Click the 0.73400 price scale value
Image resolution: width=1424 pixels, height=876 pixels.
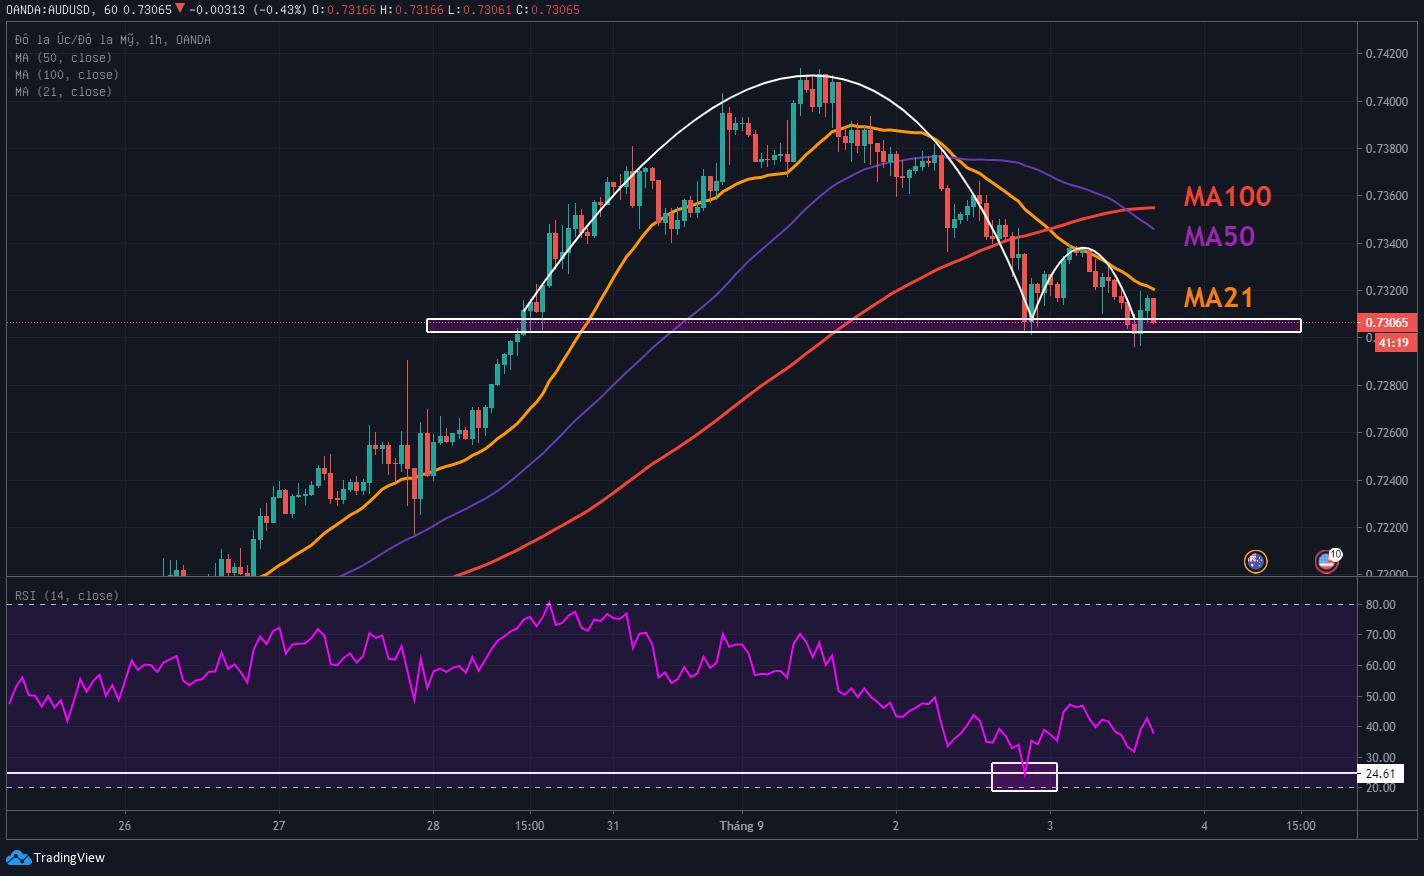click(x=1387, y=244)
